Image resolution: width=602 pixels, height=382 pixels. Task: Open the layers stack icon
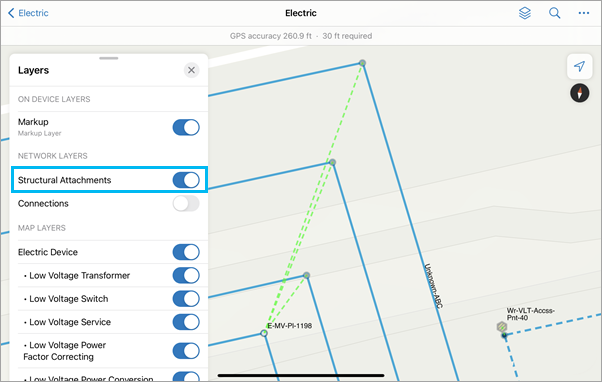(524, 13)
